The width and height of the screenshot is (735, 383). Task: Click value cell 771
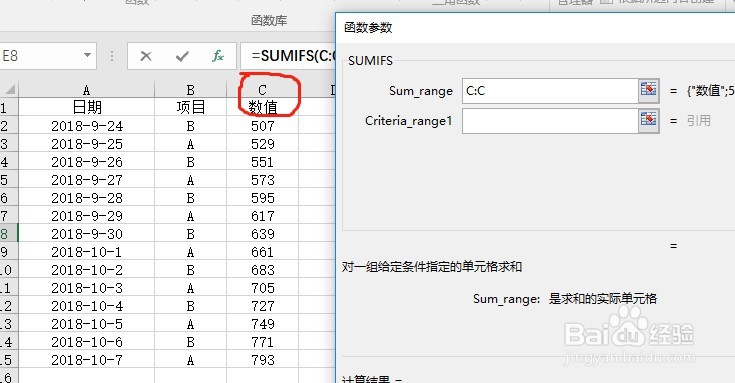pyautogui.click(x=262, y=342)
